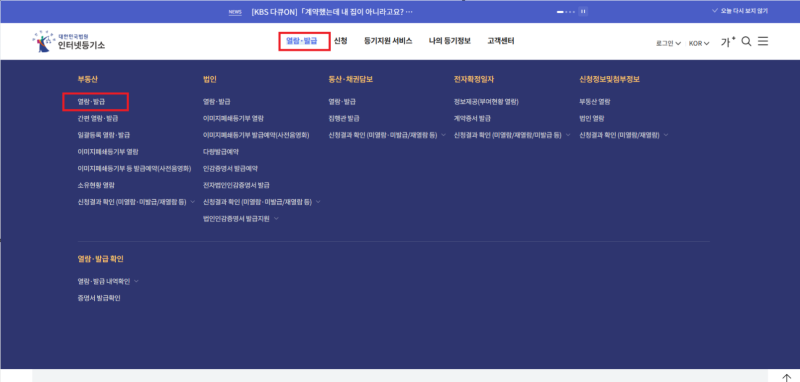Open the 로그인 dropdown

pos(668,43)
